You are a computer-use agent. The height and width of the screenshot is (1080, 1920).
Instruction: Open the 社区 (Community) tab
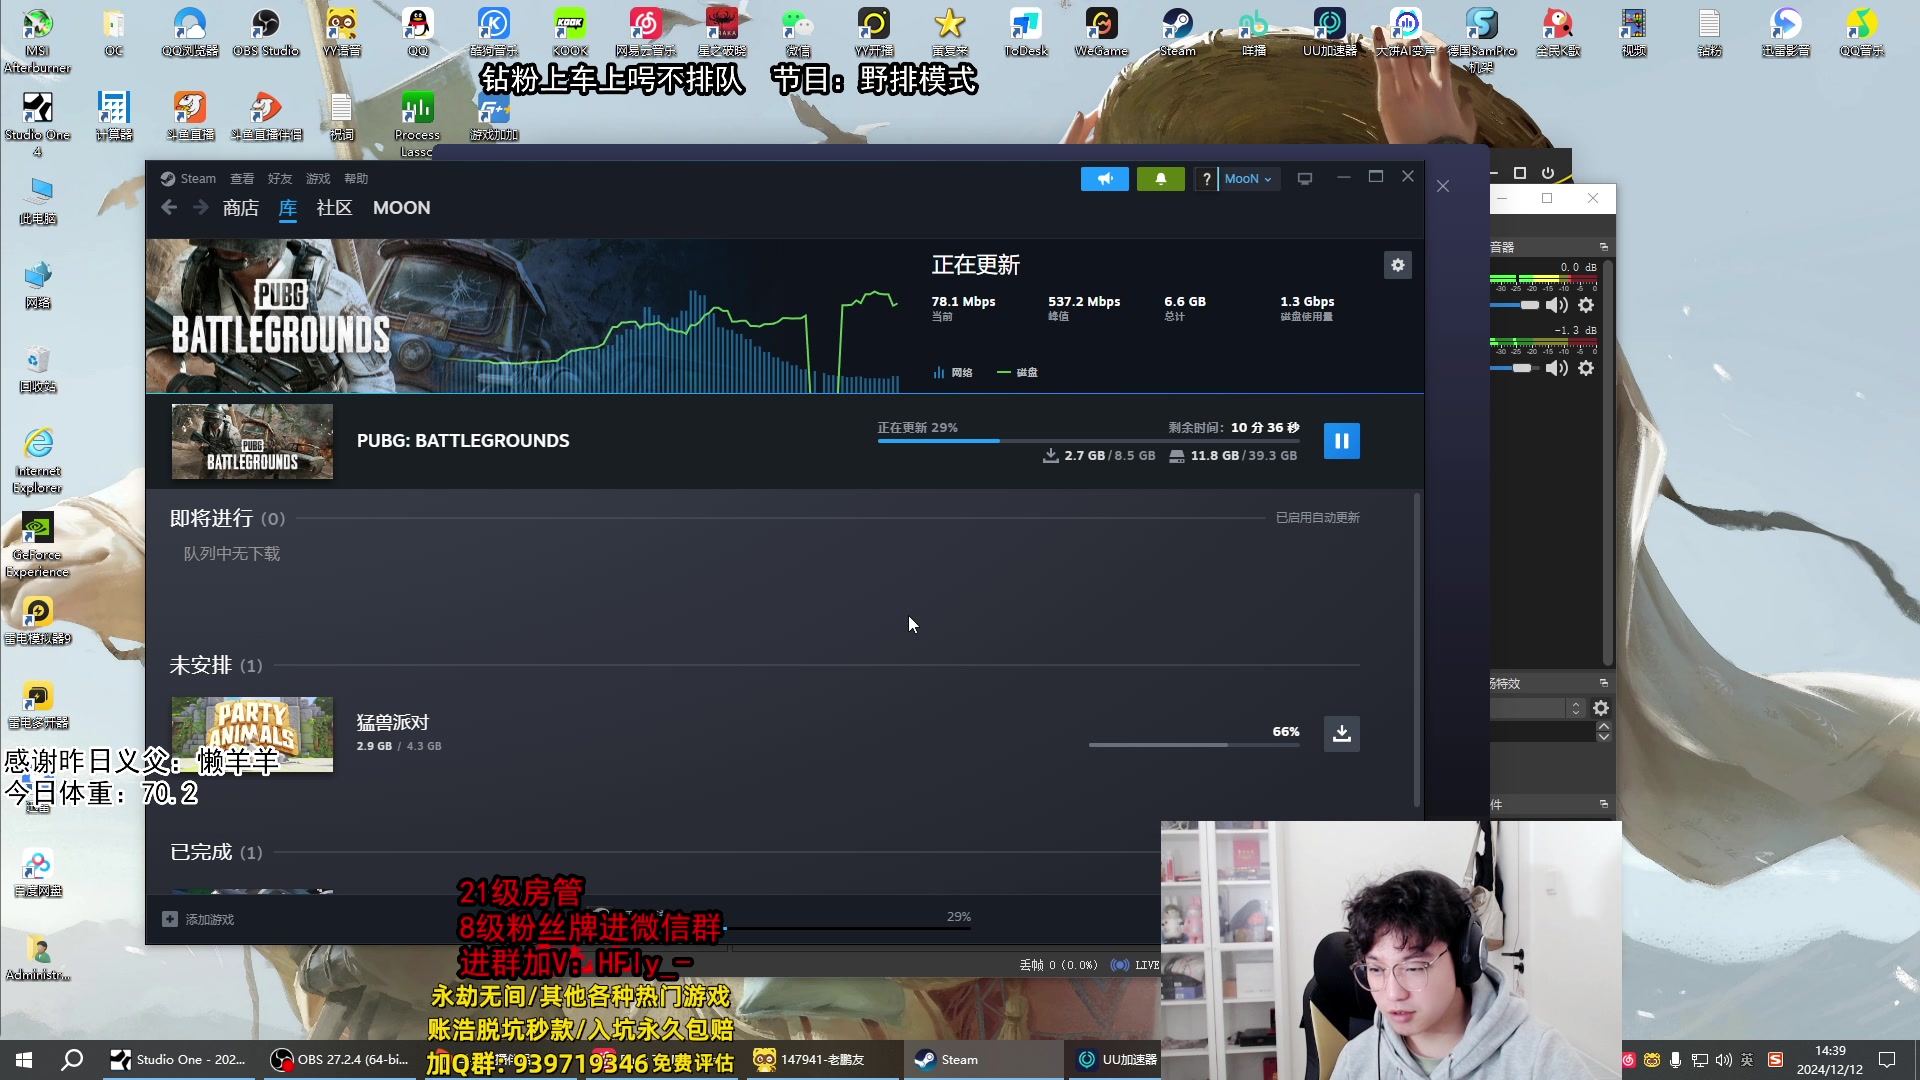[334, 208]
